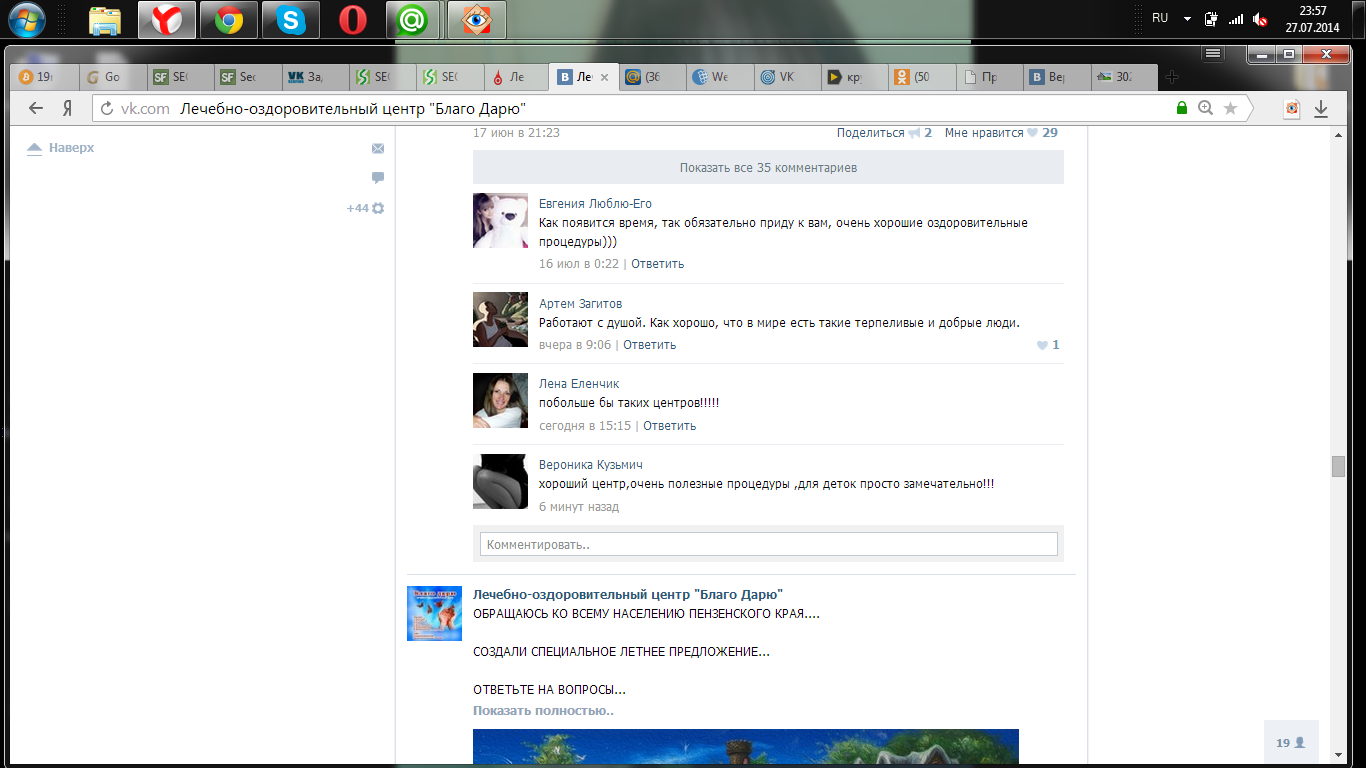Viewport: 1366px width, 768px height.
Task: Switch to the Mail.ru '(36' tab
Action: pos(652,77)
